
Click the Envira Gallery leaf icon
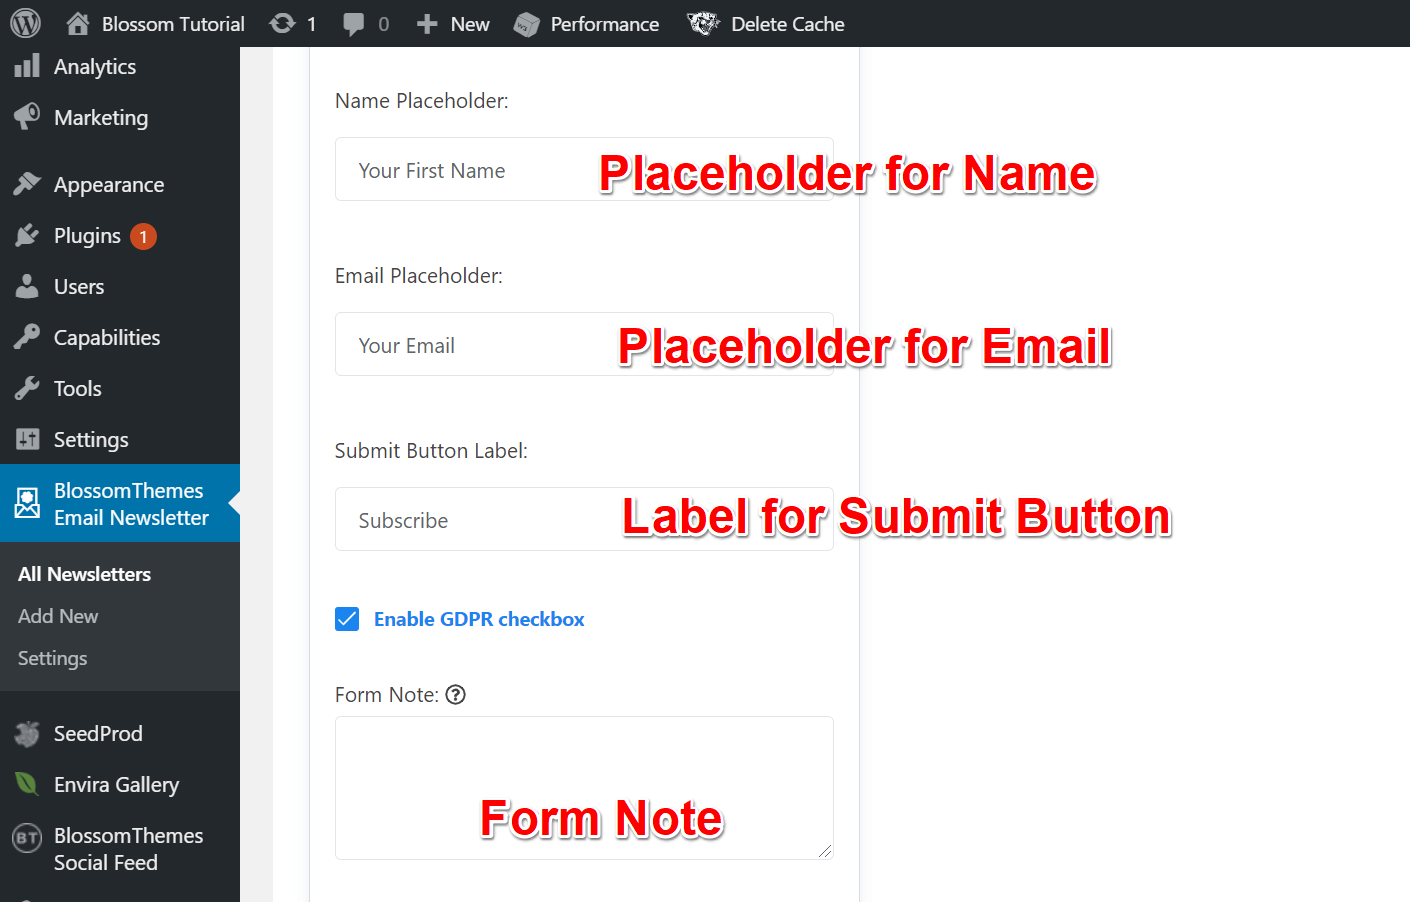pos(27,784)
